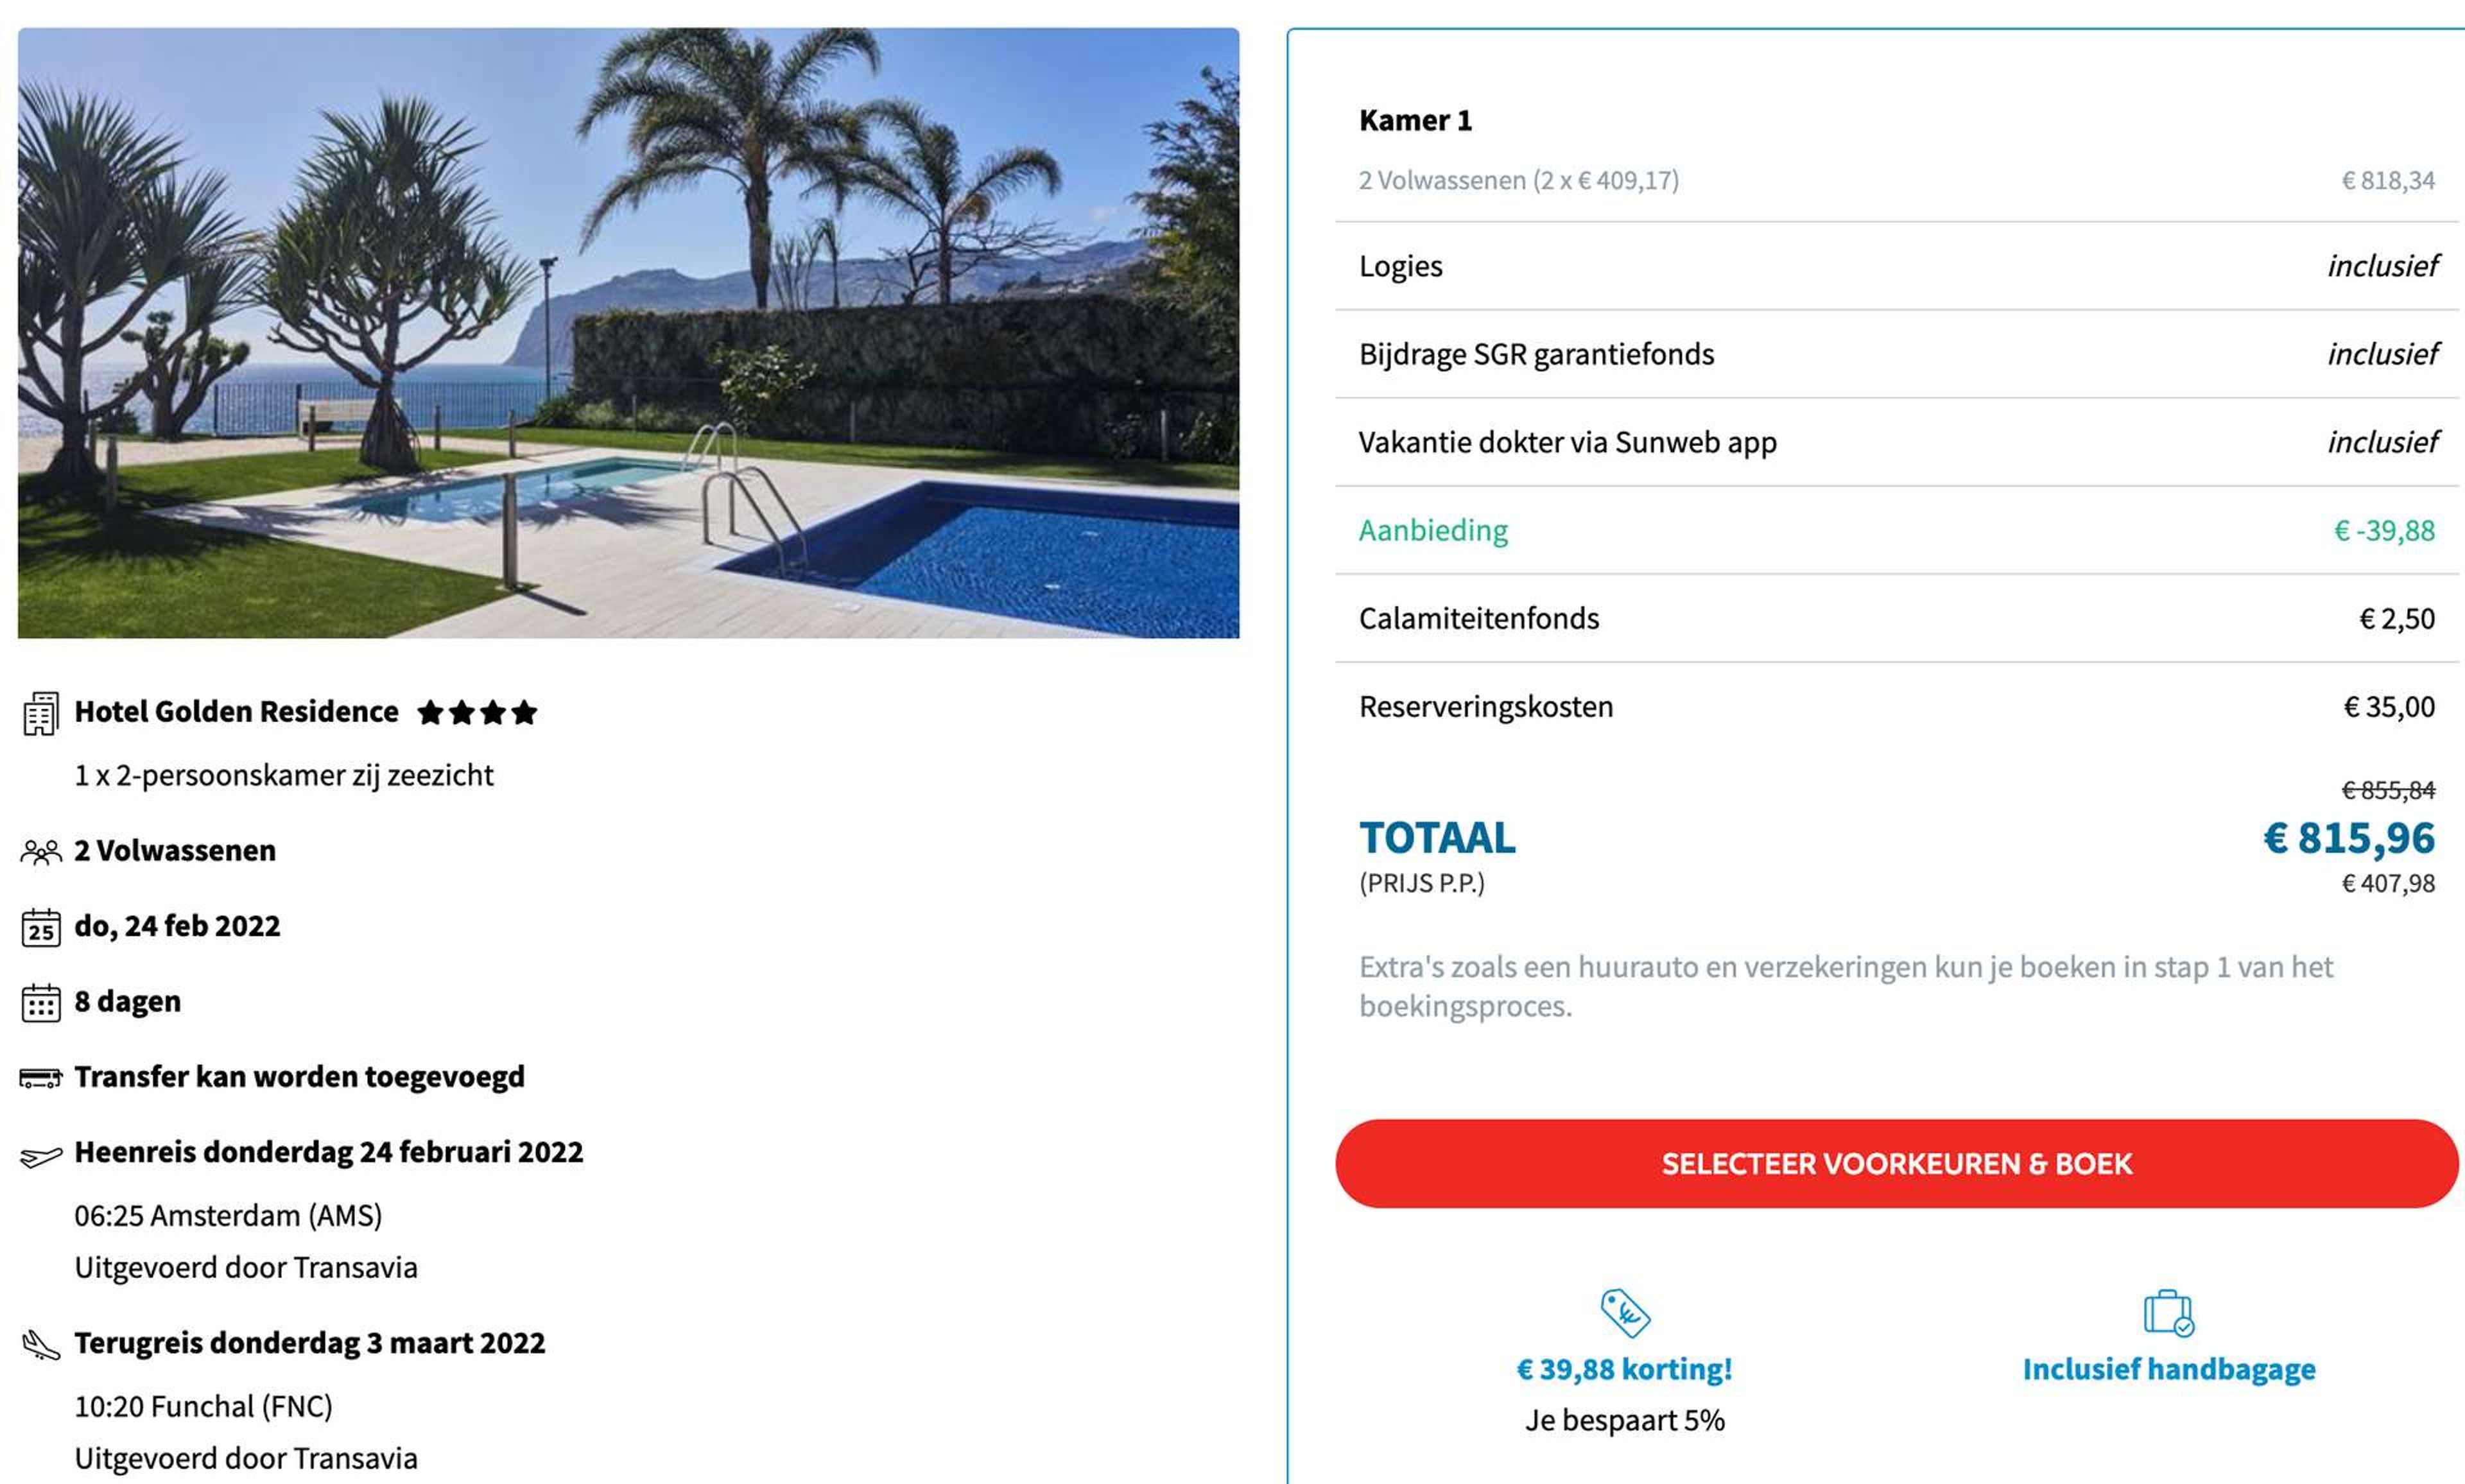This screenshot has height=1484, width=2465.
Task: Click the Inclusief handbagage label
Action: tap(2169, 1369)
